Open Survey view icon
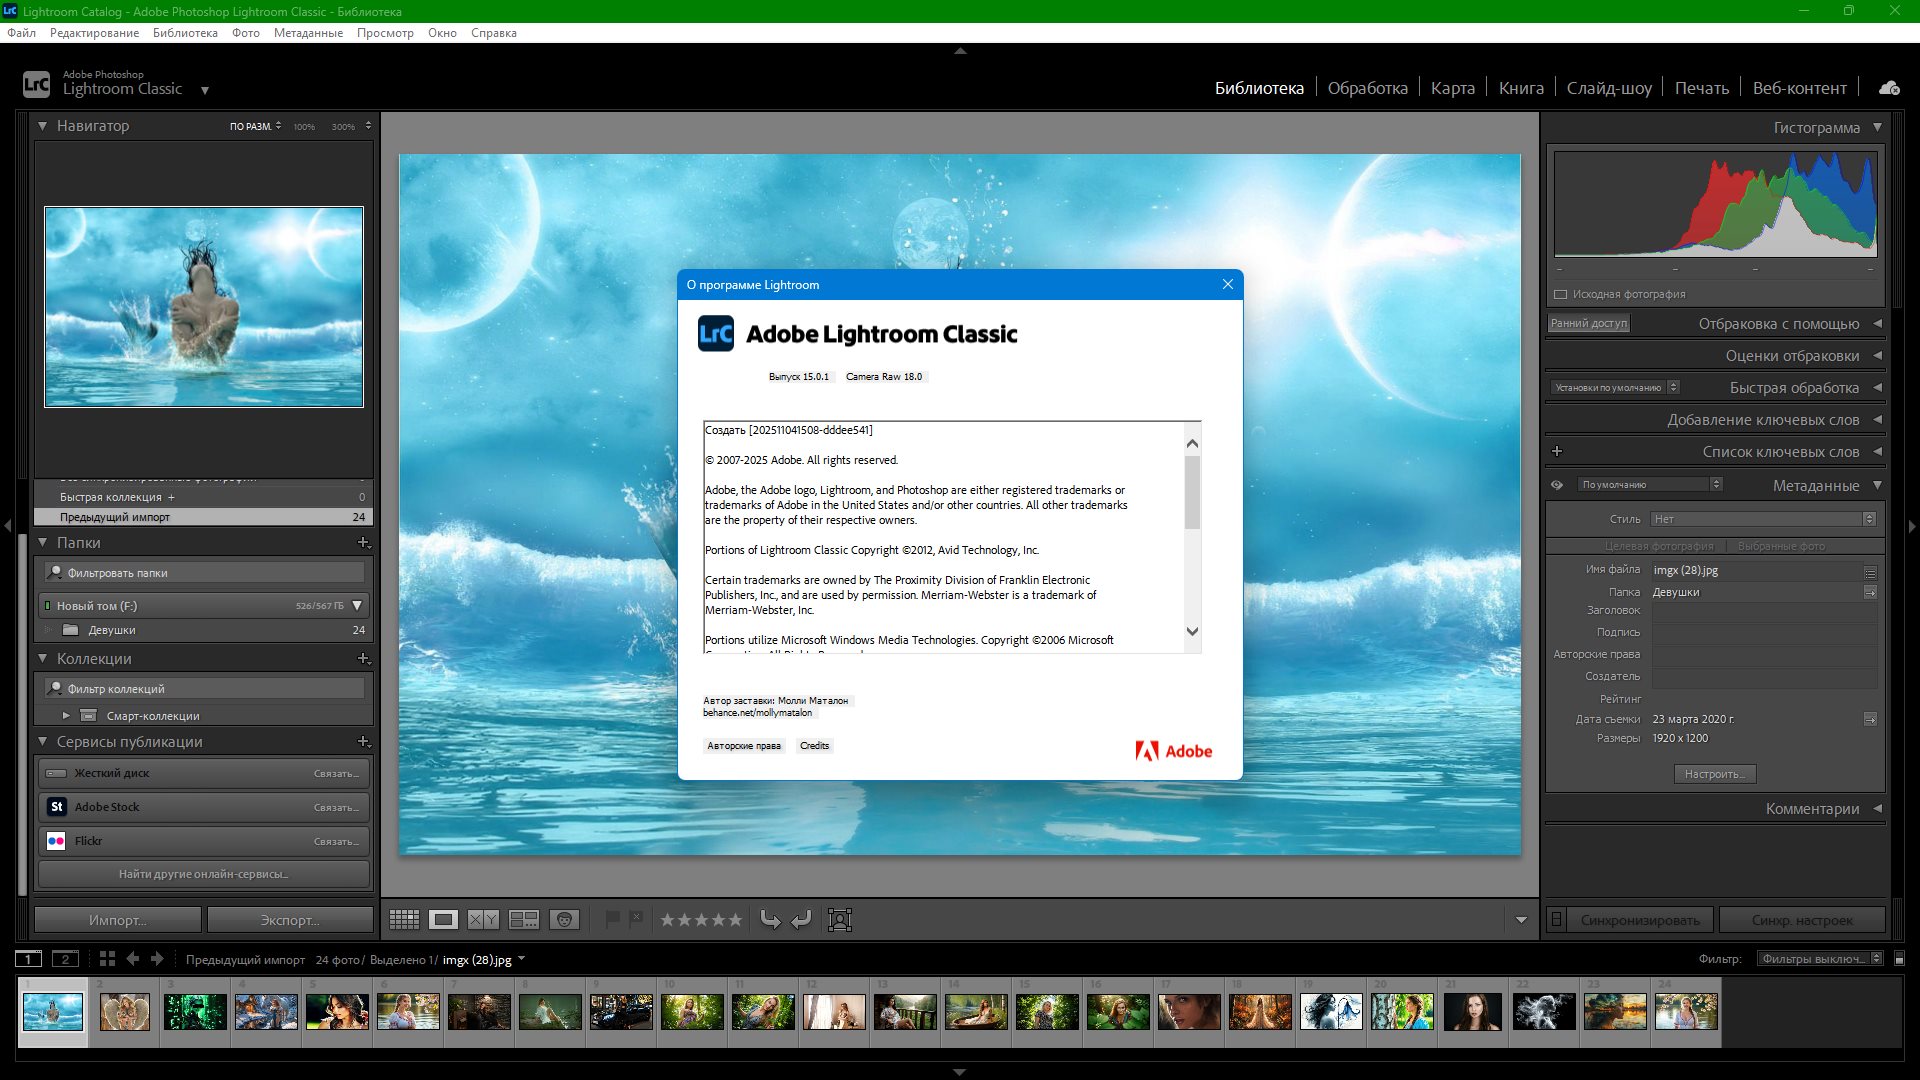Image resolution: width=1920 pixels, height=1080 pixels. (x=523, y=920)
